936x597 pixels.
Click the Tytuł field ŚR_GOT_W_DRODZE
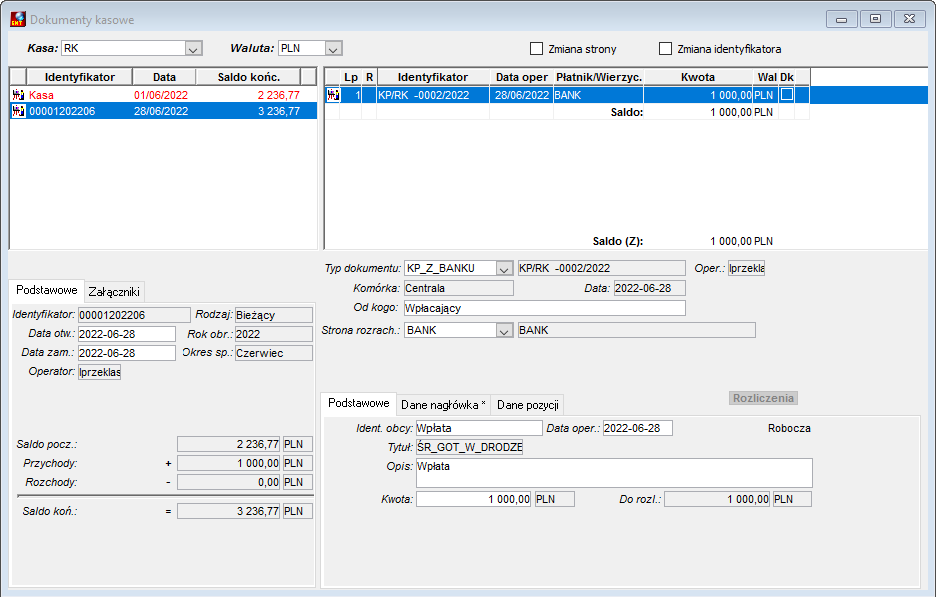coord(469,447)
